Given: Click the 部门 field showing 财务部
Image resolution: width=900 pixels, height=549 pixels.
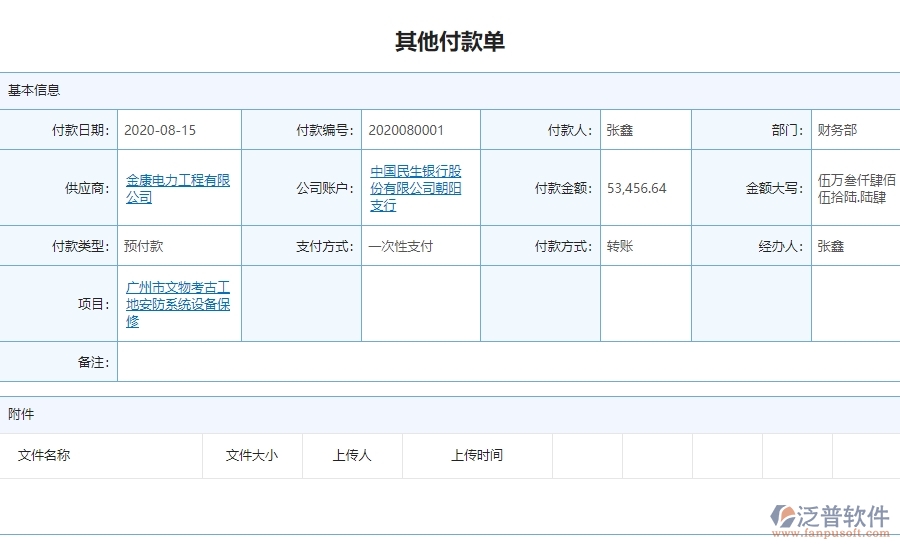Looking at the screenshot, I should 837,130.
